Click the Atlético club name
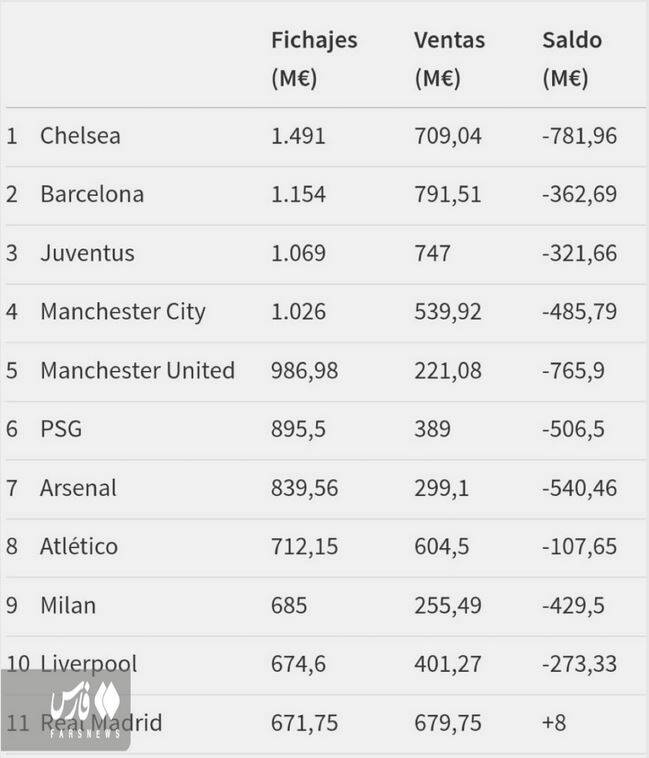649x758 pixels. click(x=79, y=547)
